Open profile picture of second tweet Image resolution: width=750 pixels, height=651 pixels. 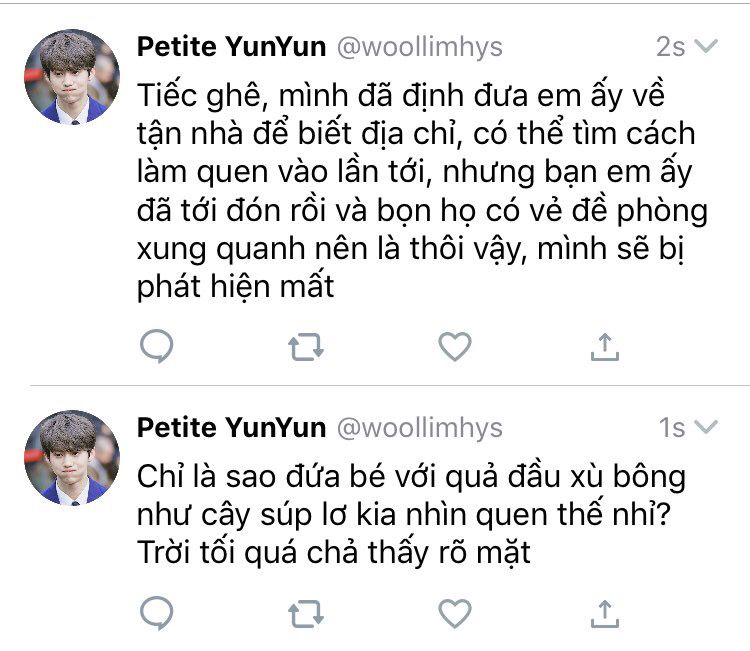(x=72, y=457)
